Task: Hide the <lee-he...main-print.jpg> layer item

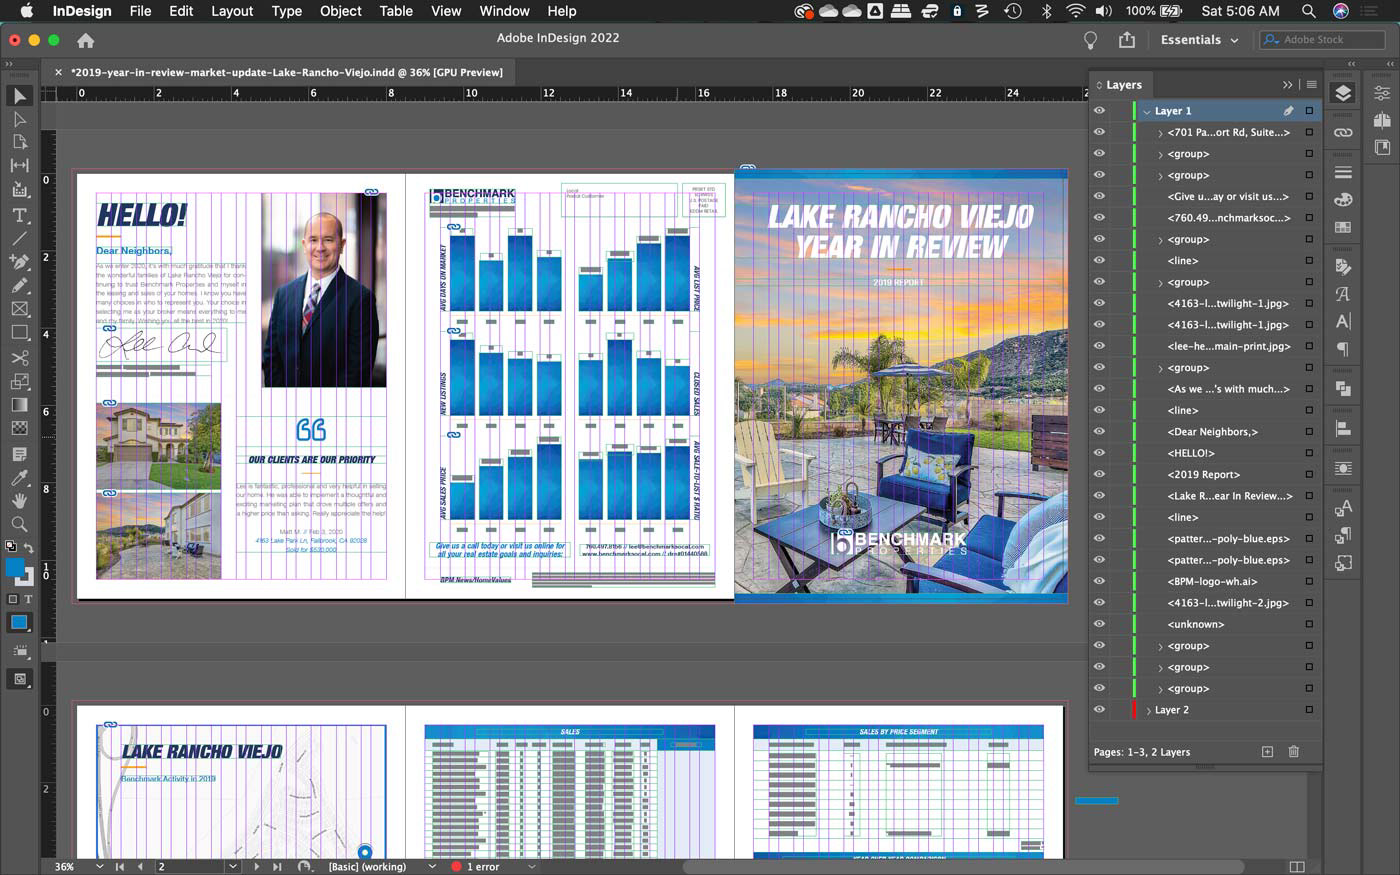Action: (x=1099, y=346)
